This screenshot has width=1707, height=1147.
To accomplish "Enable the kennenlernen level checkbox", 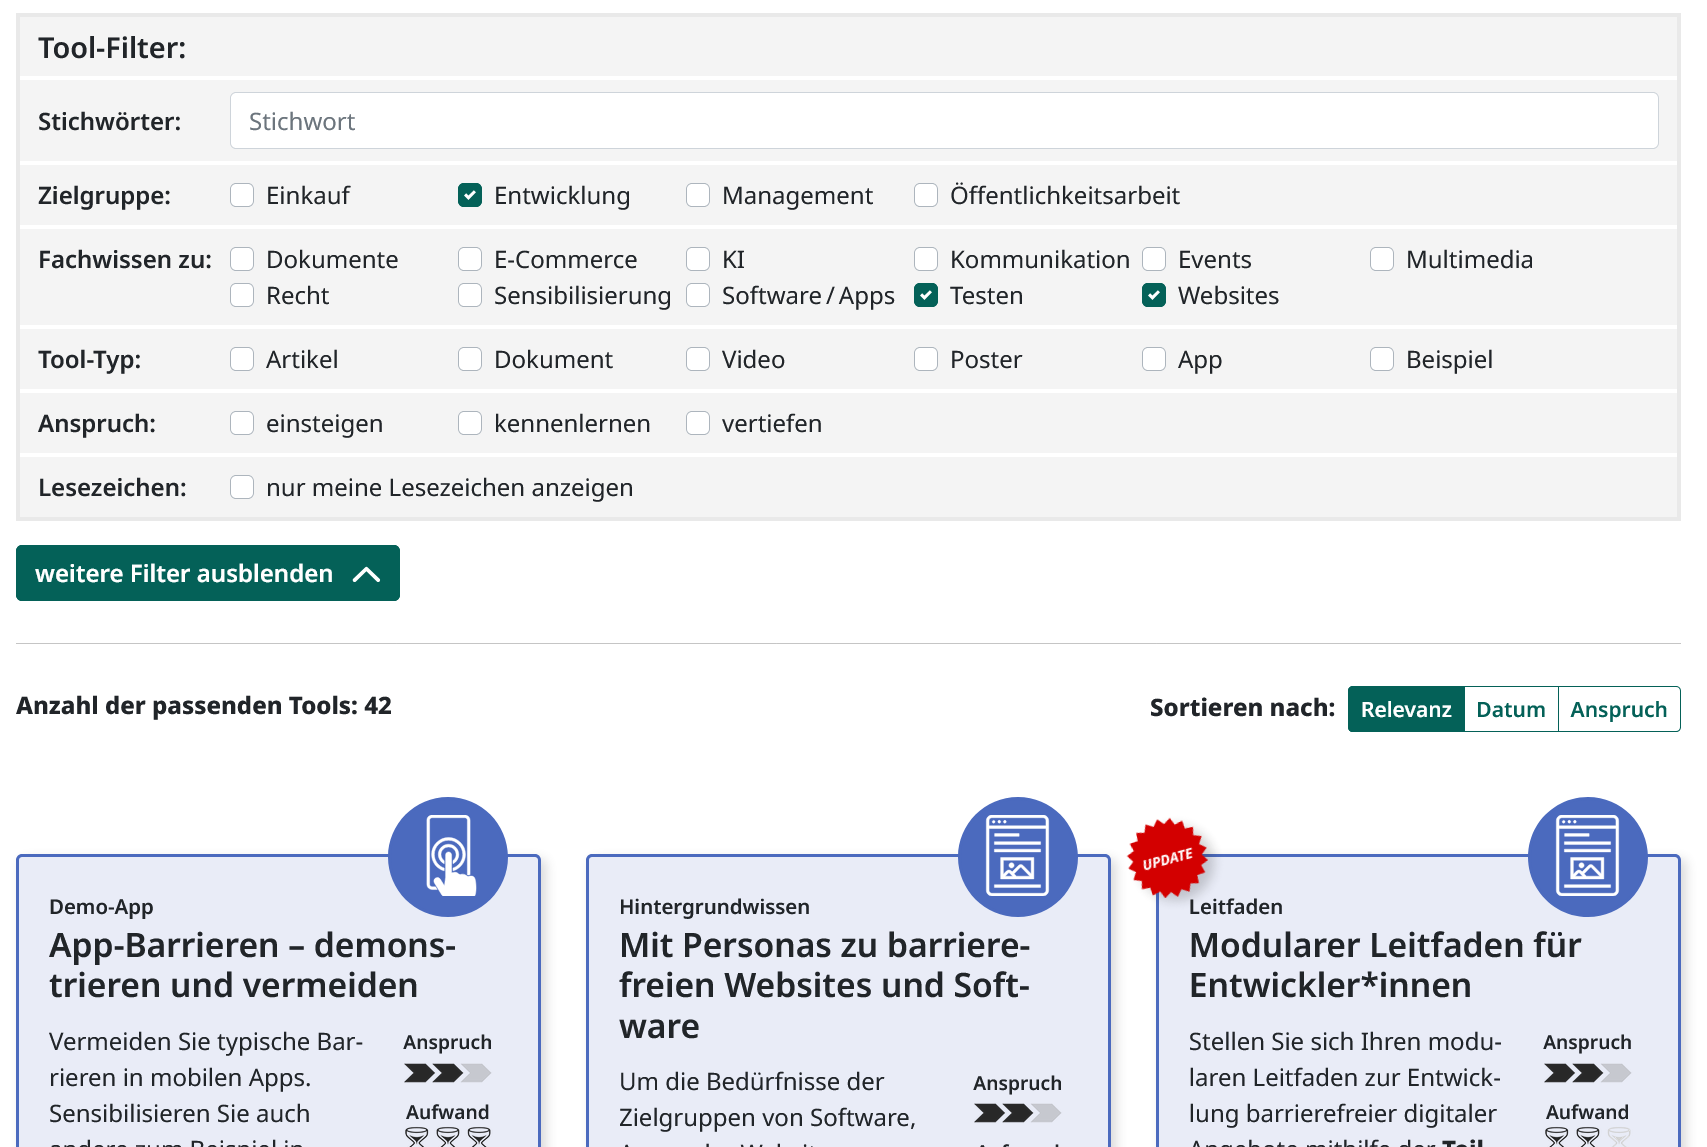I will coord(470,423).
